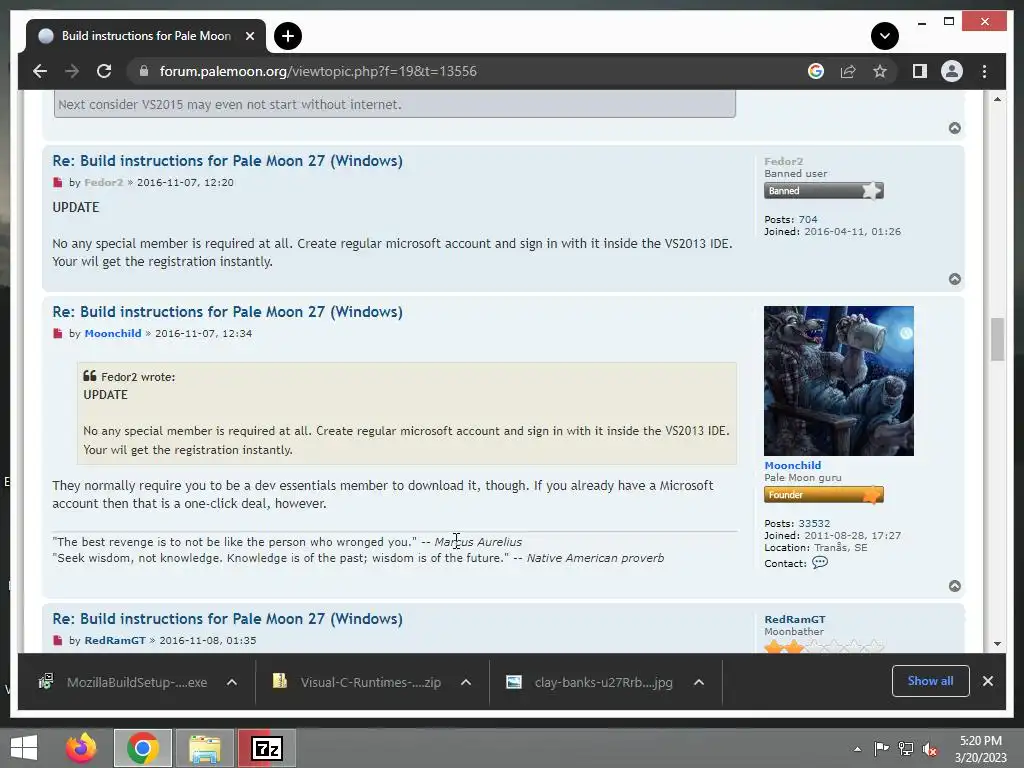Open RedRamGT author link in byline
The image size is (1024, 768).
point(115,640)
